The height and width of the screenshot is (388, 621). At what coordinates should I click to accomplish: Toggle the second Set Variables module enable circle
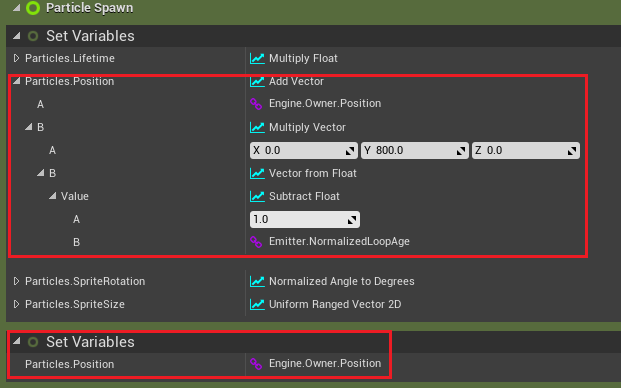pyautogui.click(x=33, y=342)
